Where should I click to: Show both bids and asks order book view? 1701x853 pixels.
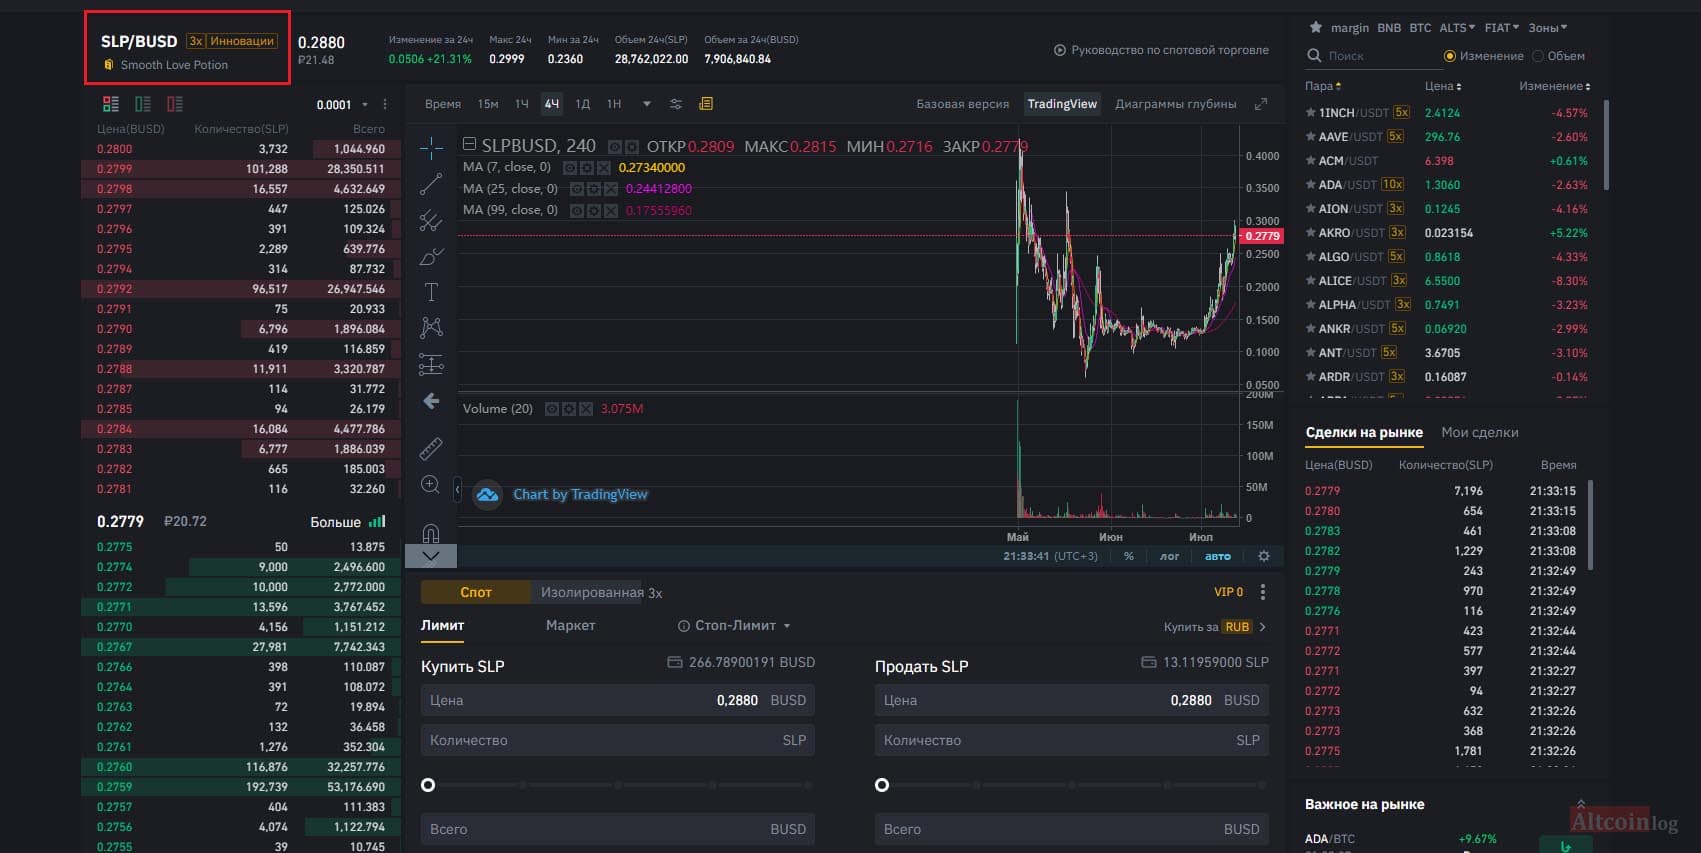[x=111, y=104]
